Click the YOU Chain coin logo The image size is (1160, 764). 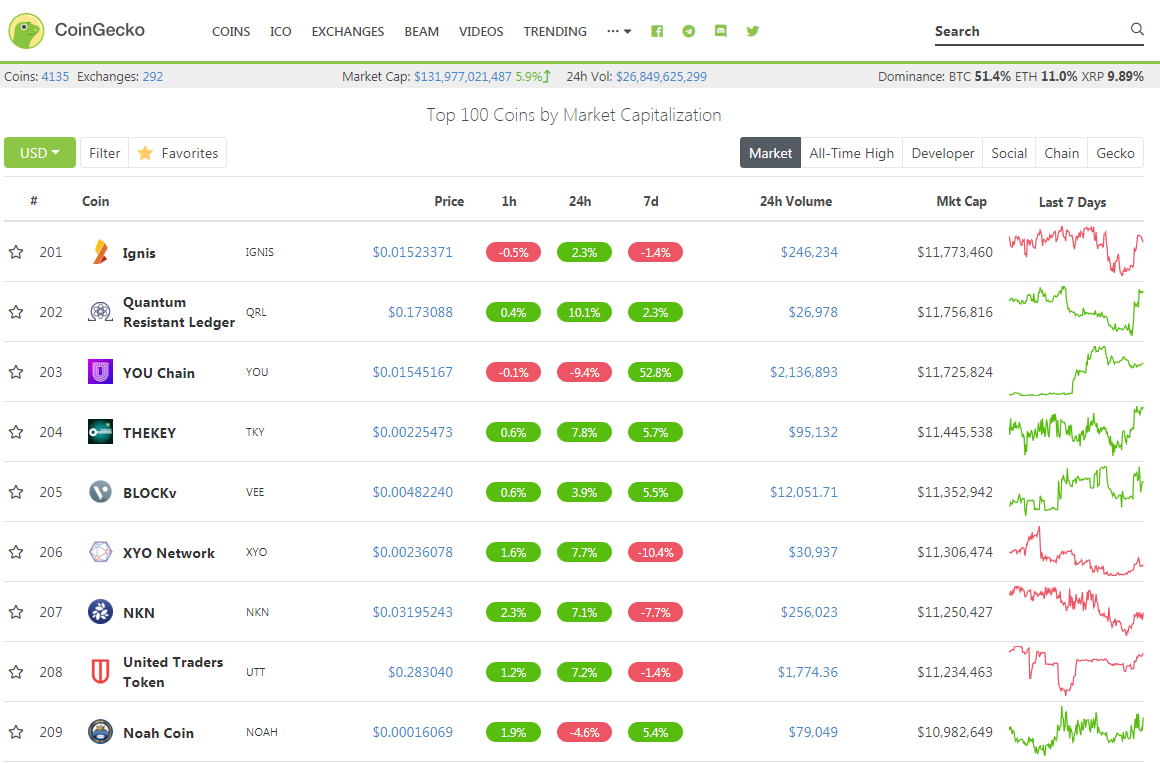click(x=101, y=372)
